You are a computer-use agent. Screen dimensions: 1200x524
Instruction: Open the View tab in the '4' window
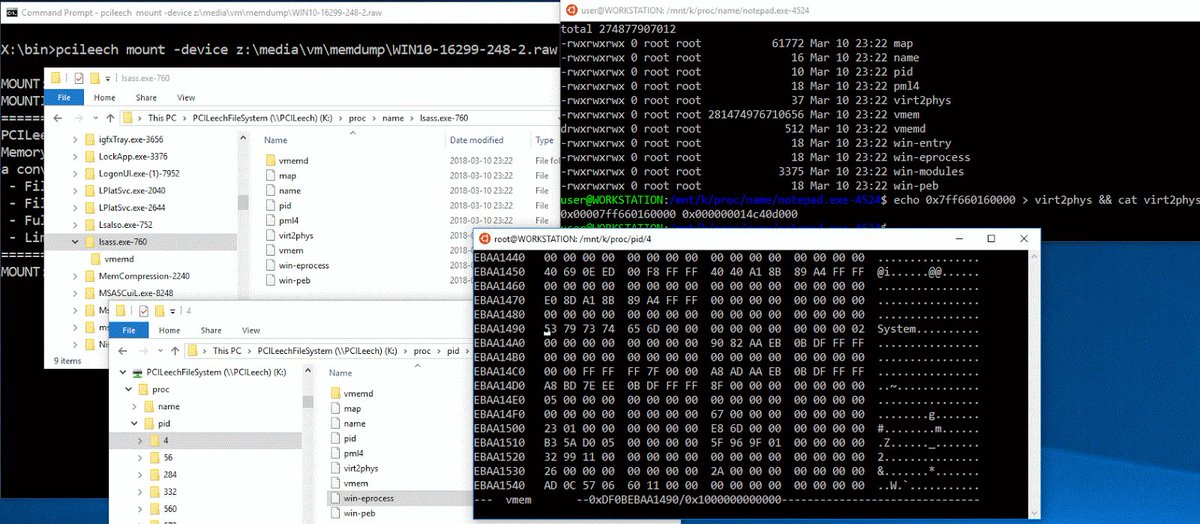(x=251, y=331)
